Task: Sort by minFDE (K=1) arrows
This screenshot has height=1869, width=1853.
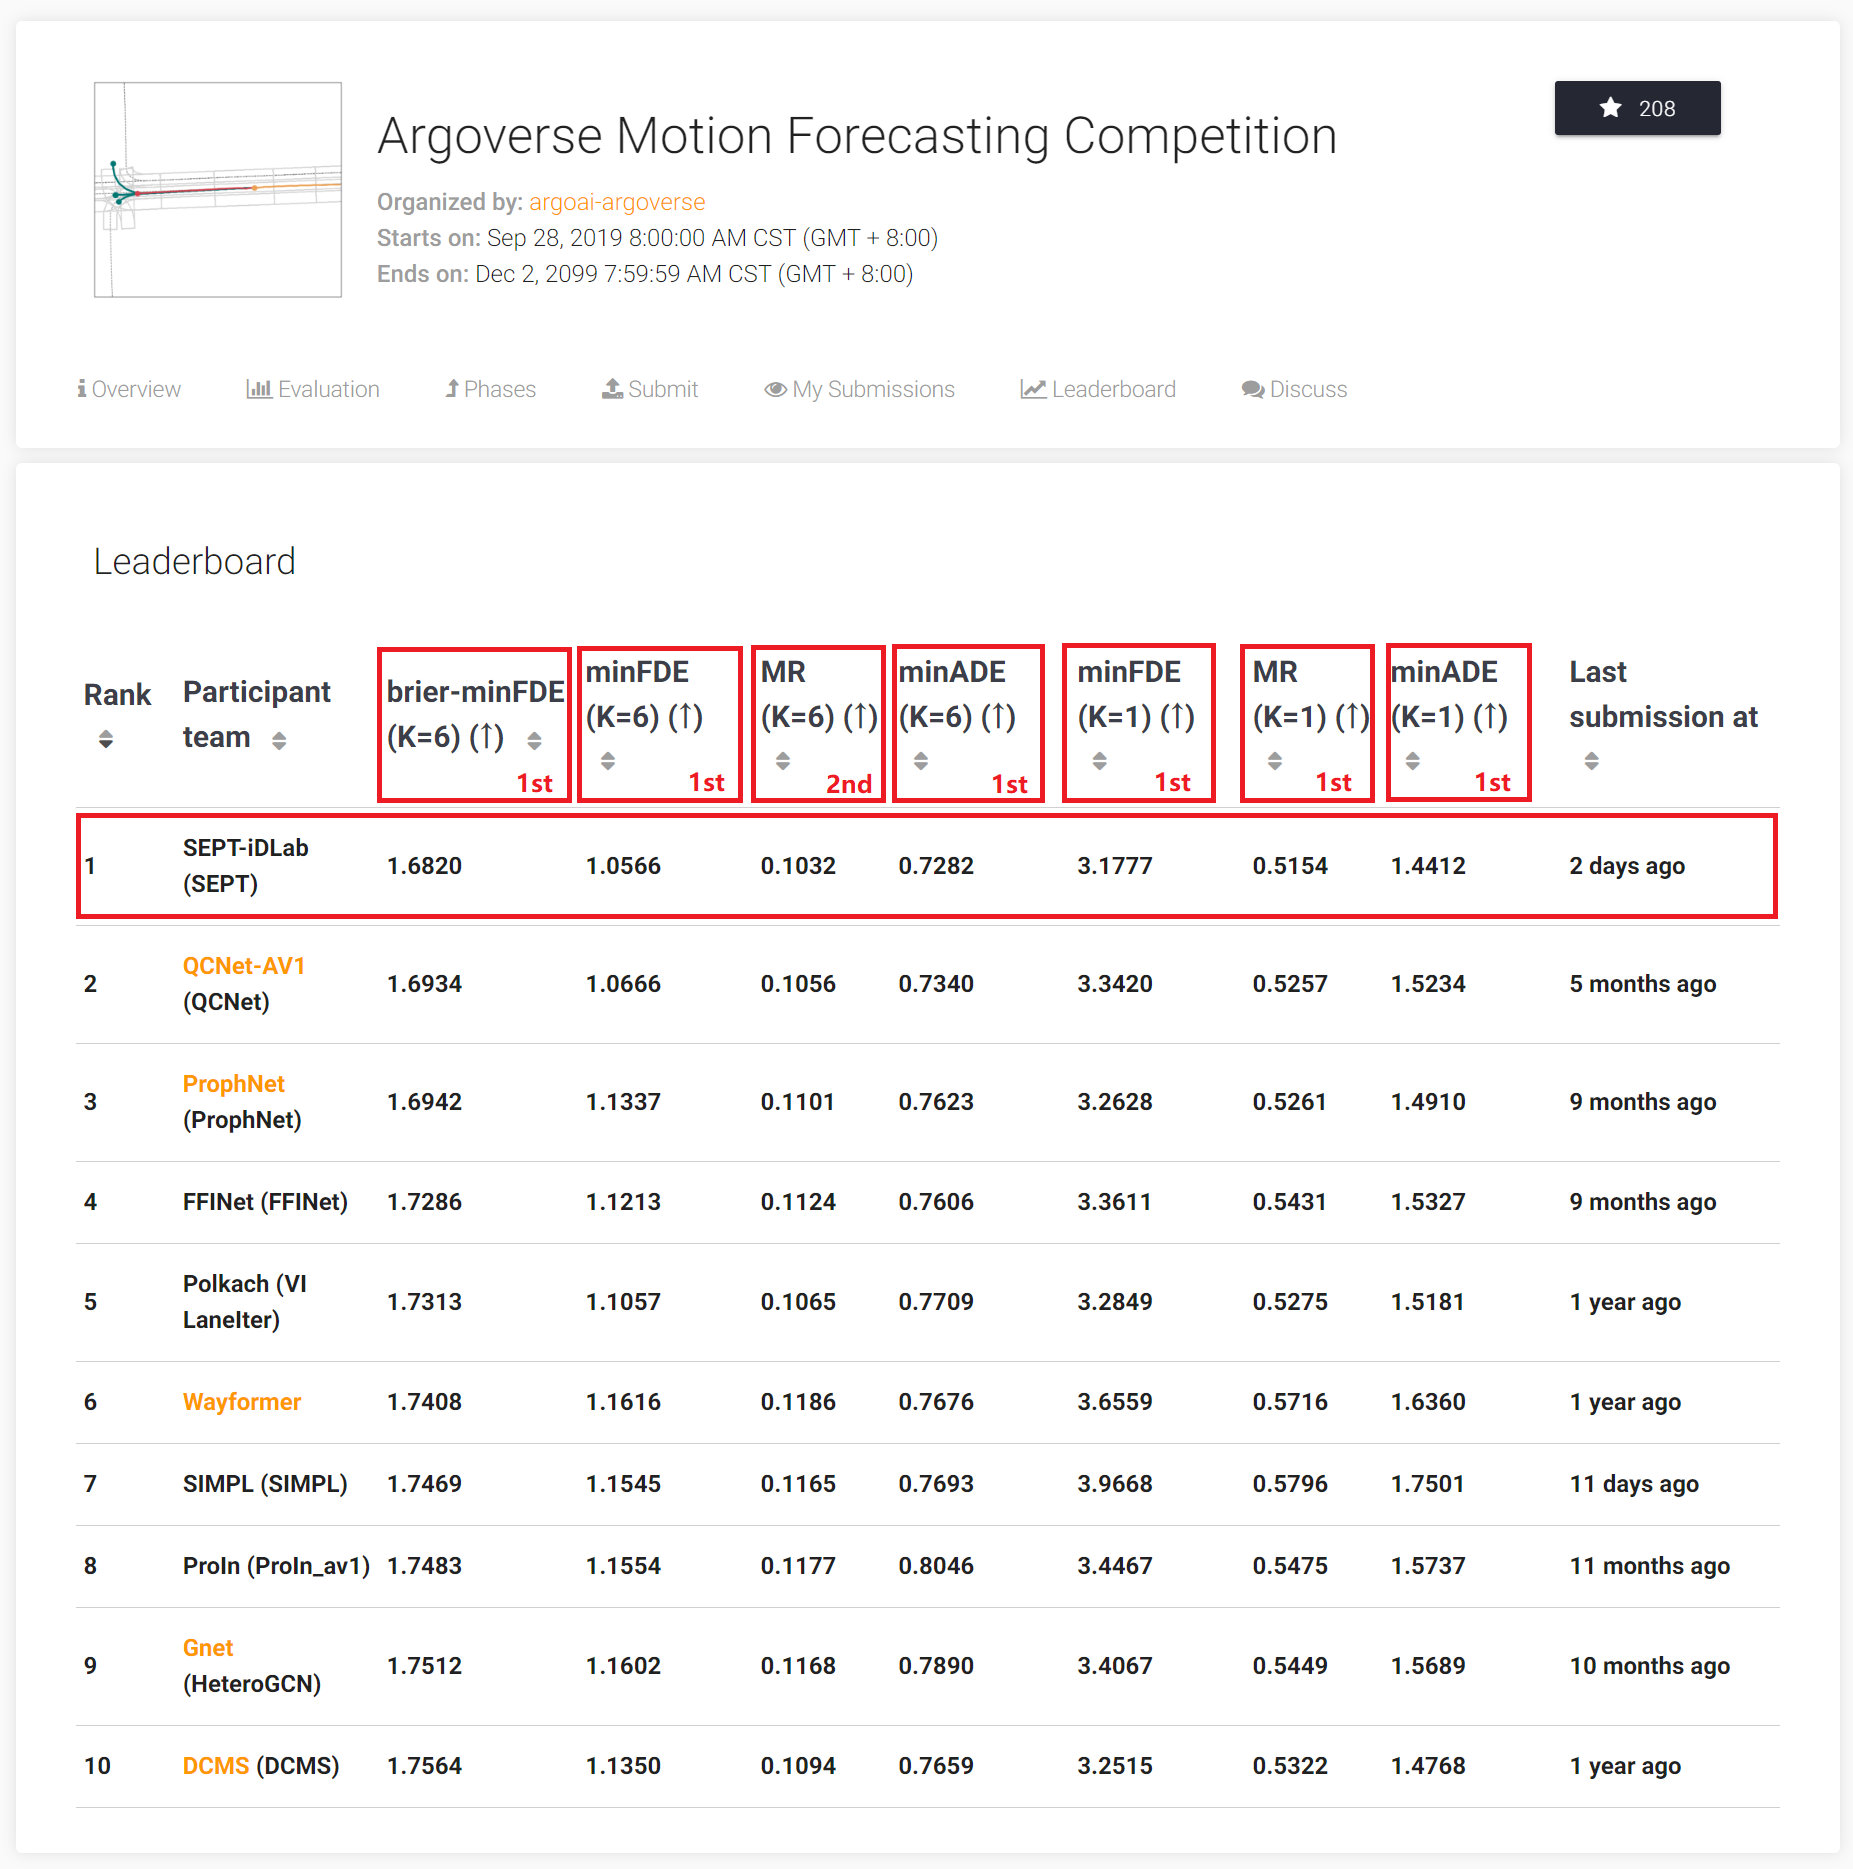Action: pyautogui.click(x=1099, y=761)
